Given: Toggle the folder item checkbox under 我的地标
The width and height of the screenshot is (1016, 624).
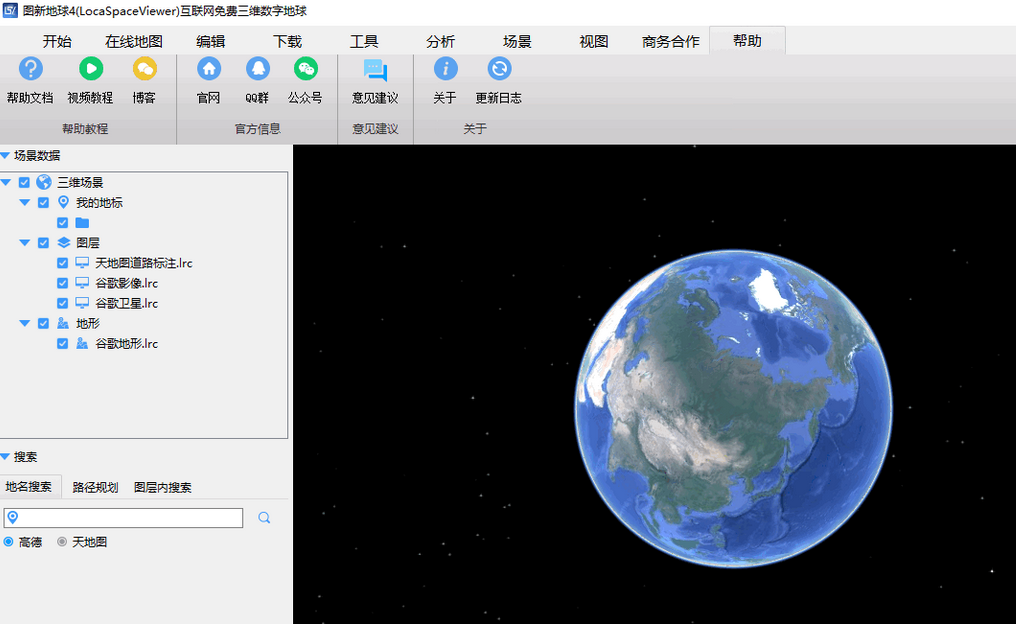Looking at the screenshot, I should click(x=62, y=223).
